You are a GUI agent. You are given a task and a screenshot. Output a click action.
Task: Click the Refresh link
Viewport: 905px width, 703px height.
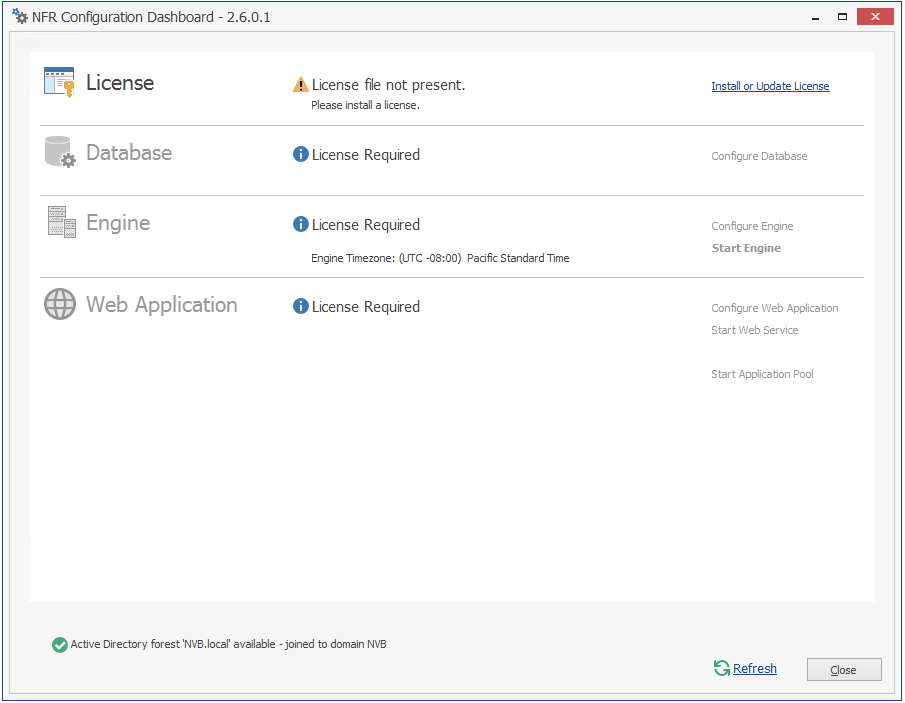click(755, 669)
